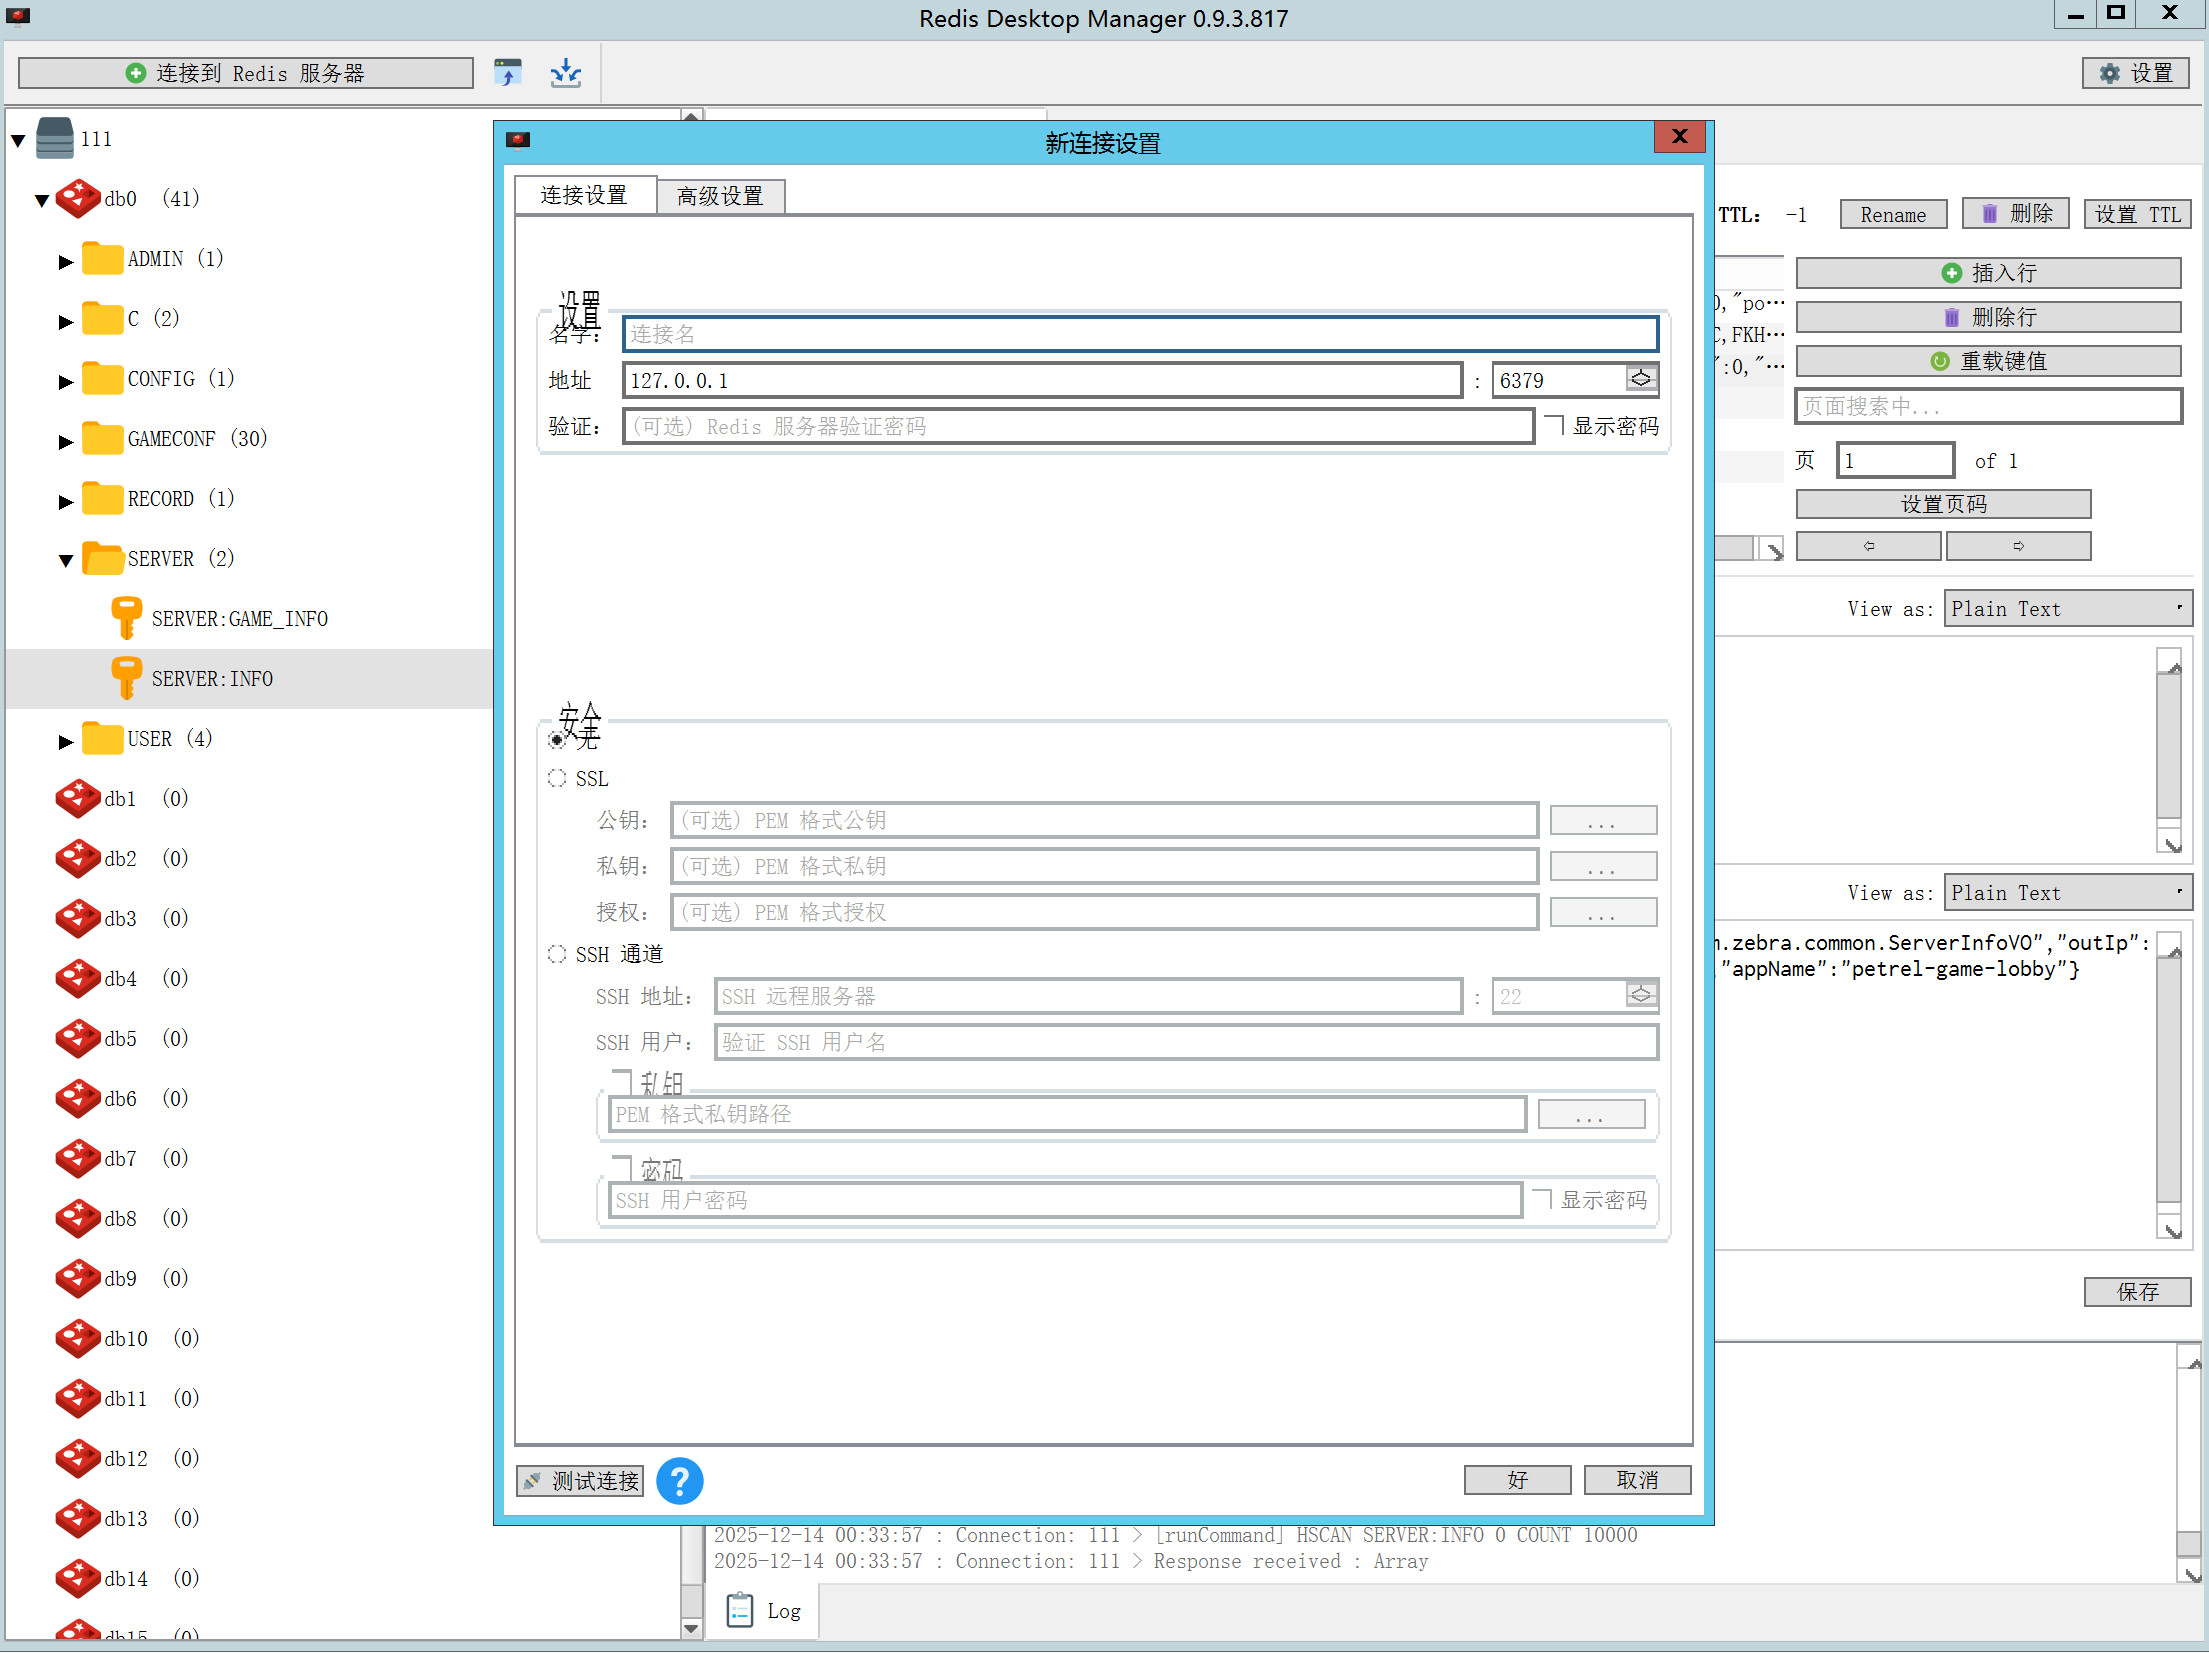Click the 重载键值 reload value icon
This screenshot has width=2209, height=1654.
1939,361
